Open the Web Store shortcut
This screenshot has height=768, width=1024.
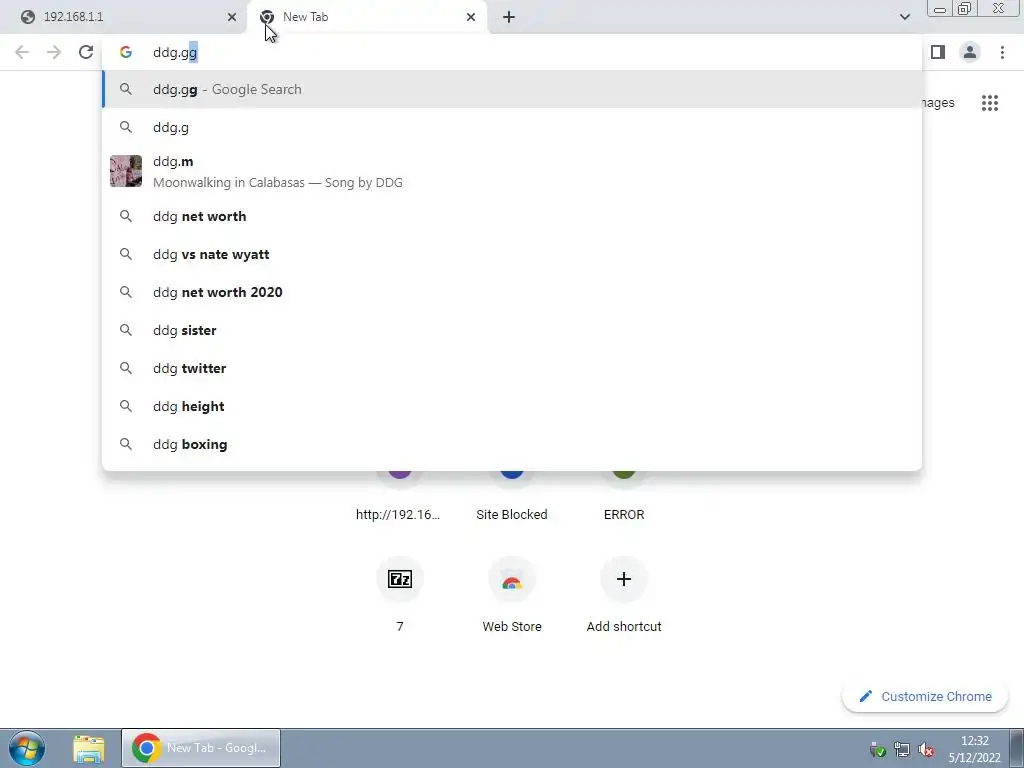[x=512, y=594]
